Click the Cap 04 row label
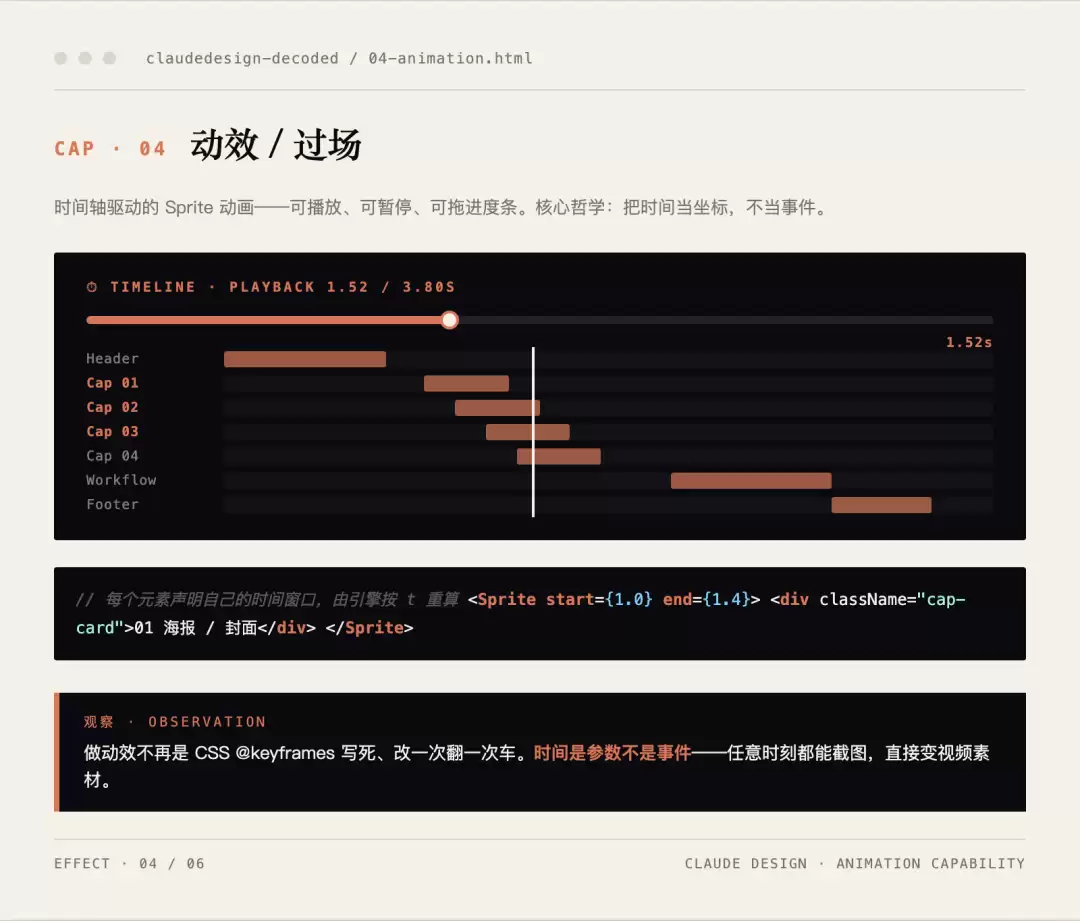Image resolution: width=1080 pixels, height=921 pixels. pos(112,455)
